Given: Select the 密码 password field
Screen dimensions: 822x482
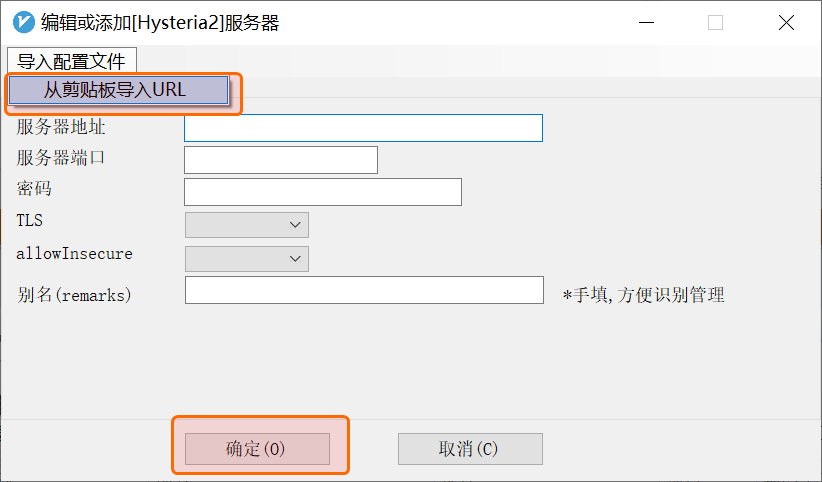Looking at the screenshot, I should click(x=322, y=192).
